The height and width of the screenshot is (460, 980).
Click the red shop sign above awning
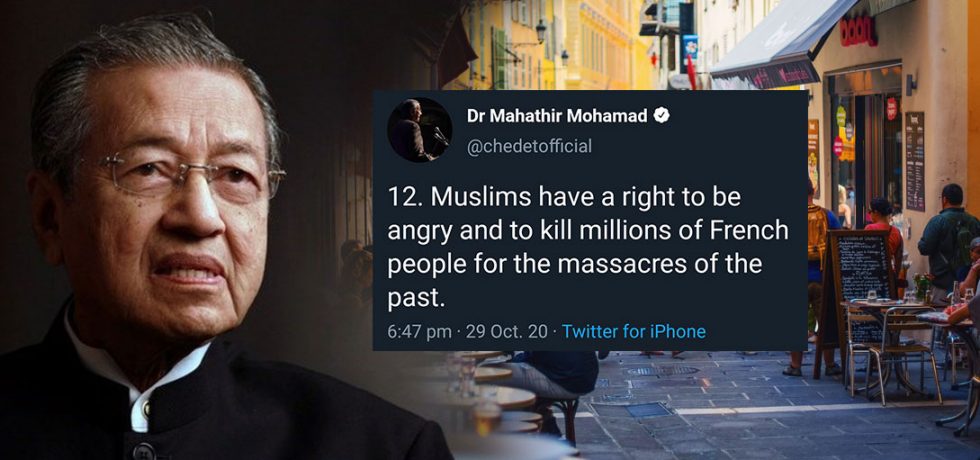(859, 31)
